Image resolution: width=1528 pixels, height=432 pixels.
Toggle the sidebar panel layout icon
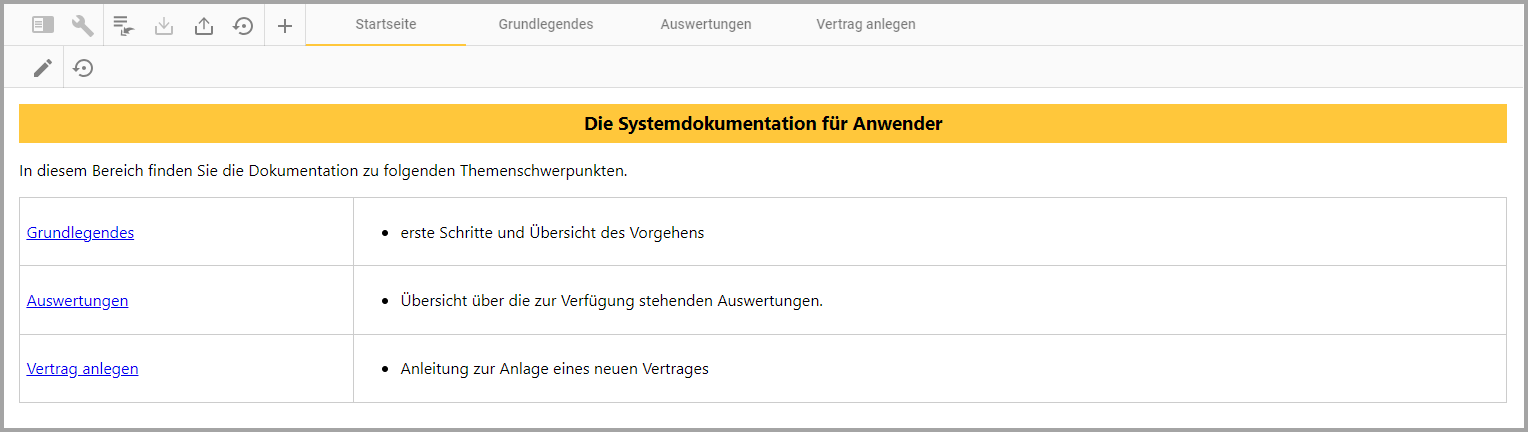tap(43, 25)
